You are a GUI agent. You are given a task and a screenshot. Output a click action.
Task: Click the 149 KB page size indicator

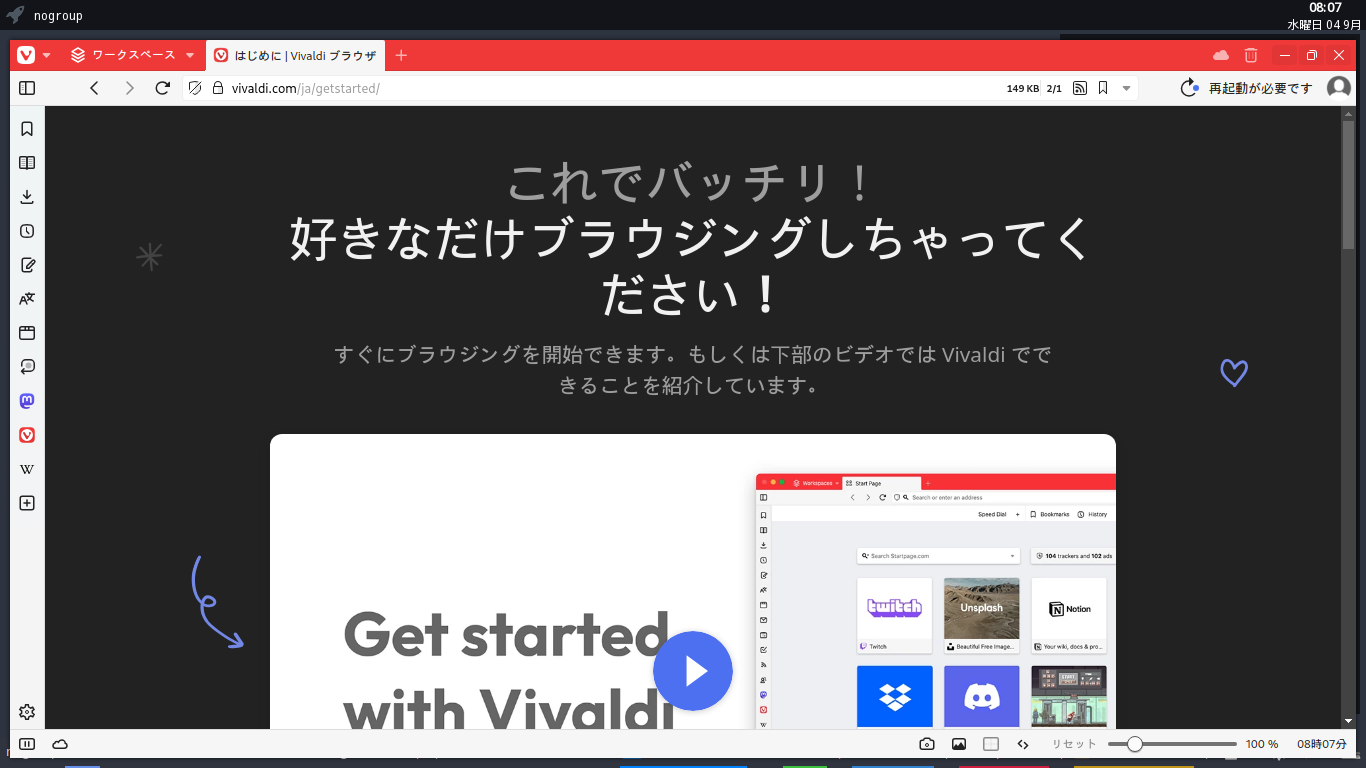tap(1023, 88)
